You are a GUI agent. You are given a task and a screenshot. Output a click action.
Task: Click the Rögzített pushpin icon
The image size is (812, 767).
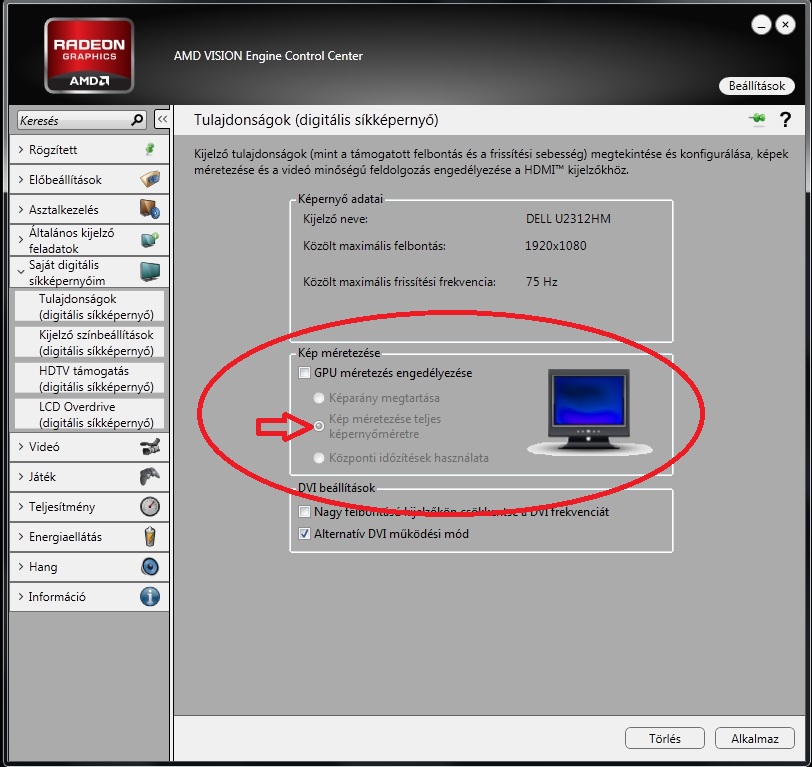[x=150, y=150]
